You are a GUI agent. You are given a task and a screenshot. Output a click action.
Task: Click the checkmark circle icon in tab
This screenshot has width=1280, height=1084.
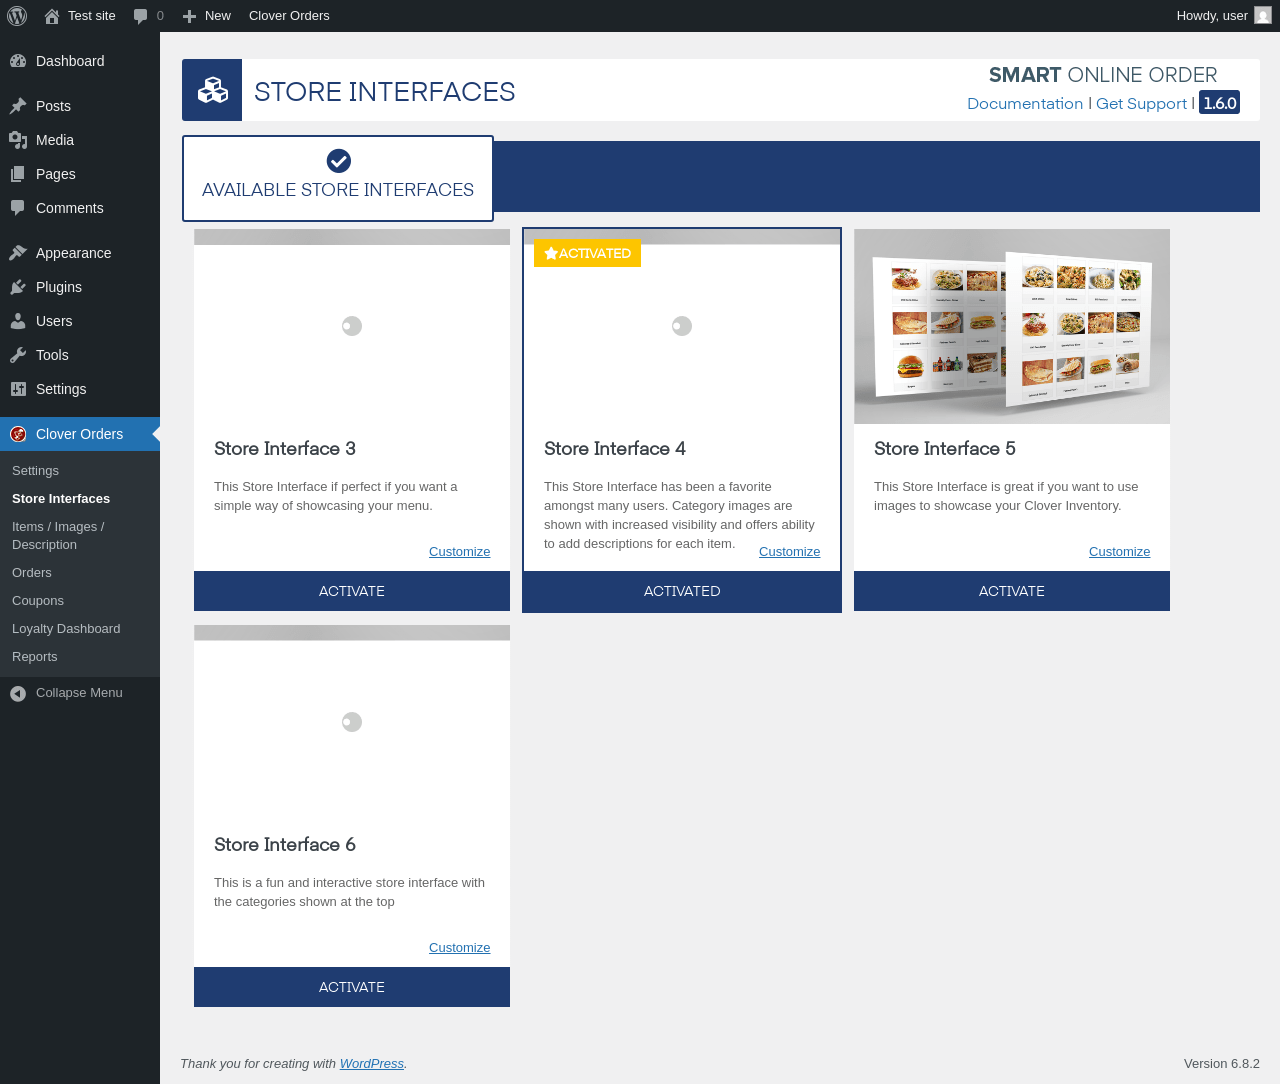tap(339, 161)
